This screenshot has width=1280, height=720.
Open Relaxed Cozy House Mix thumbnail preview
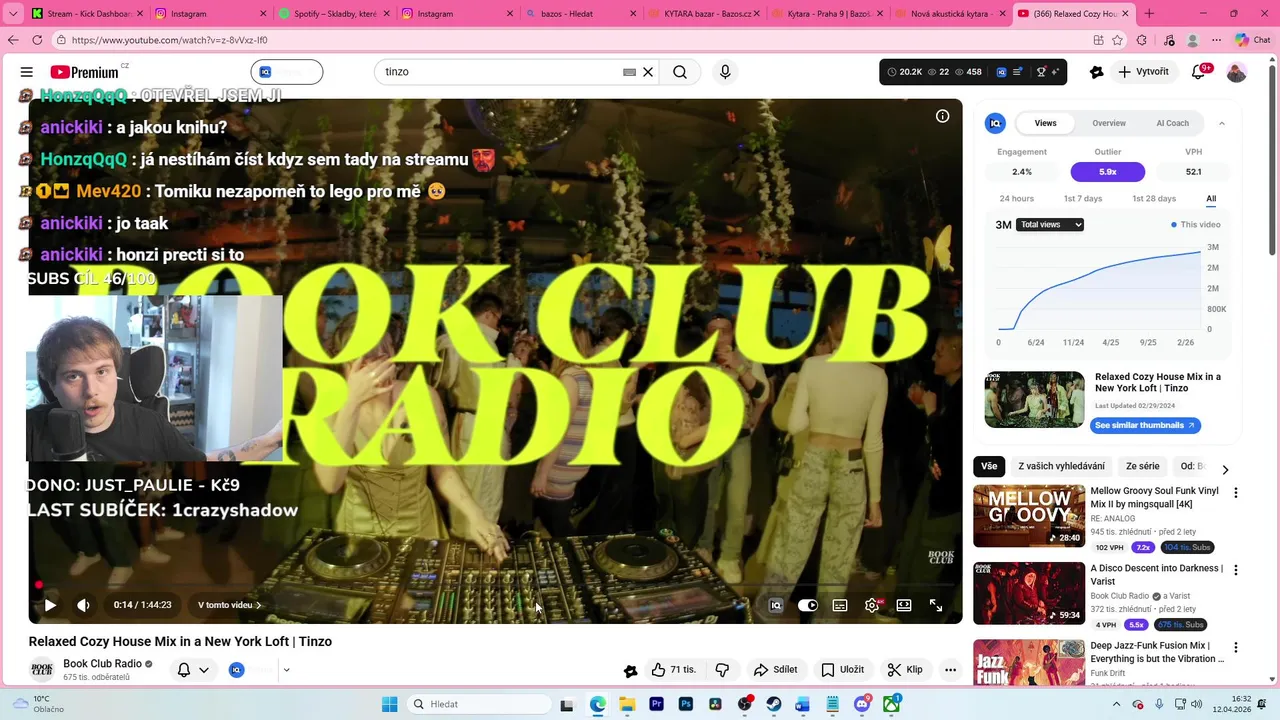(x=1034, y=399)
